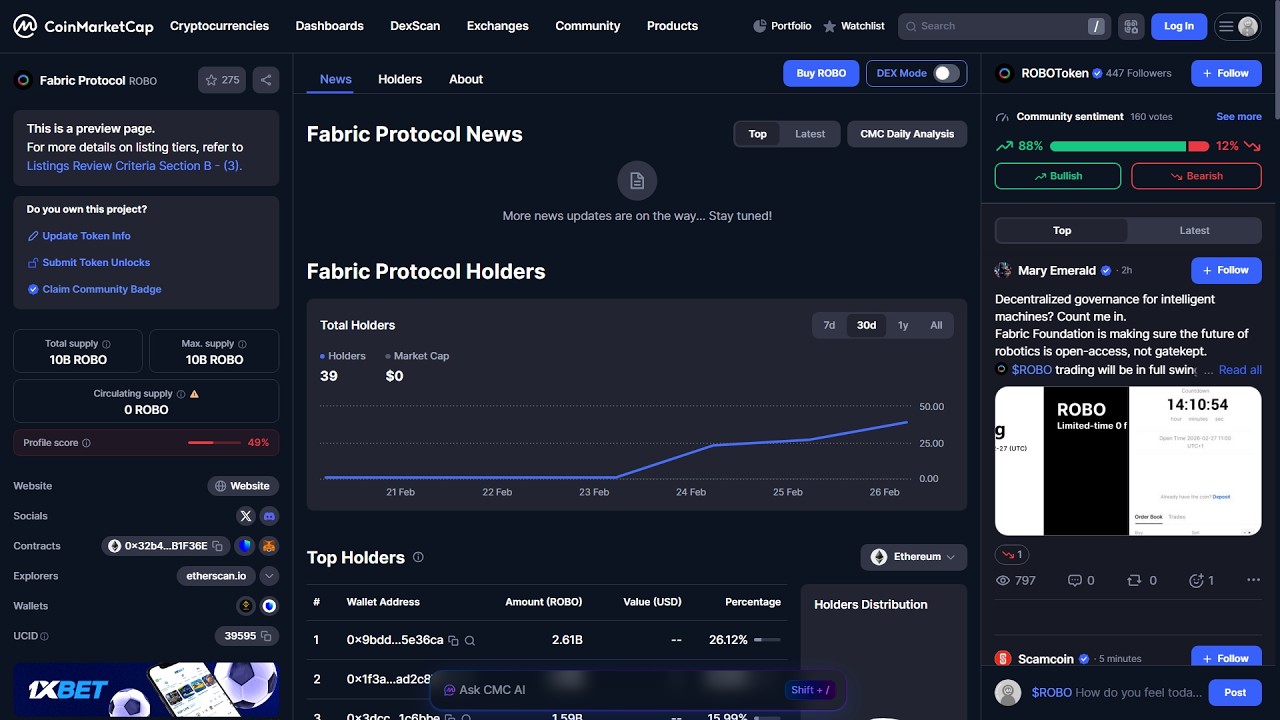The image size is (1280, 720).
Task: Search wallet address 0x9bdd...5e36ca magnifier
Action: pos(470,640)
